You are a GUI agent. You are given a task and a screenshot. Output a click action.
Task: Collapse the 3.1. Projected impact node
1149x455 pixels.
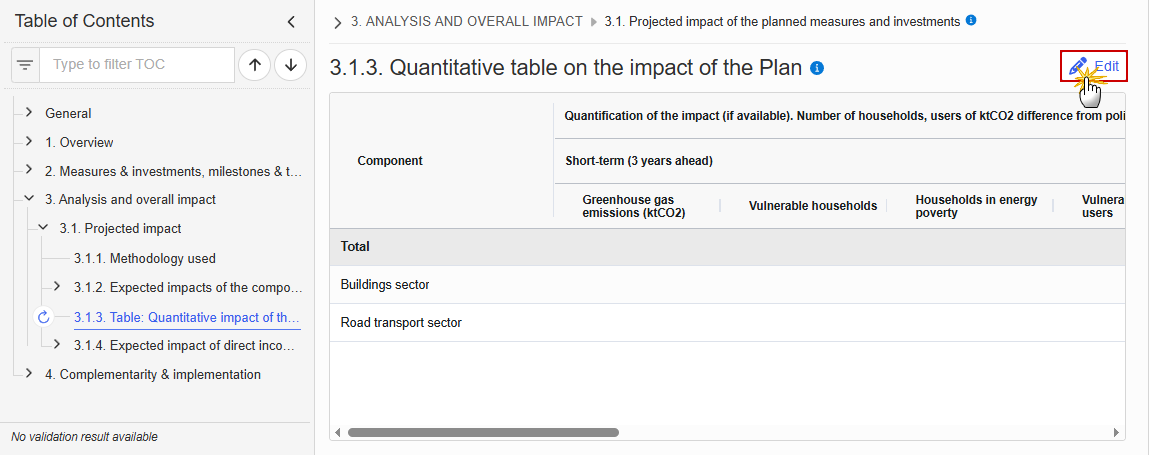pos(43,228)
